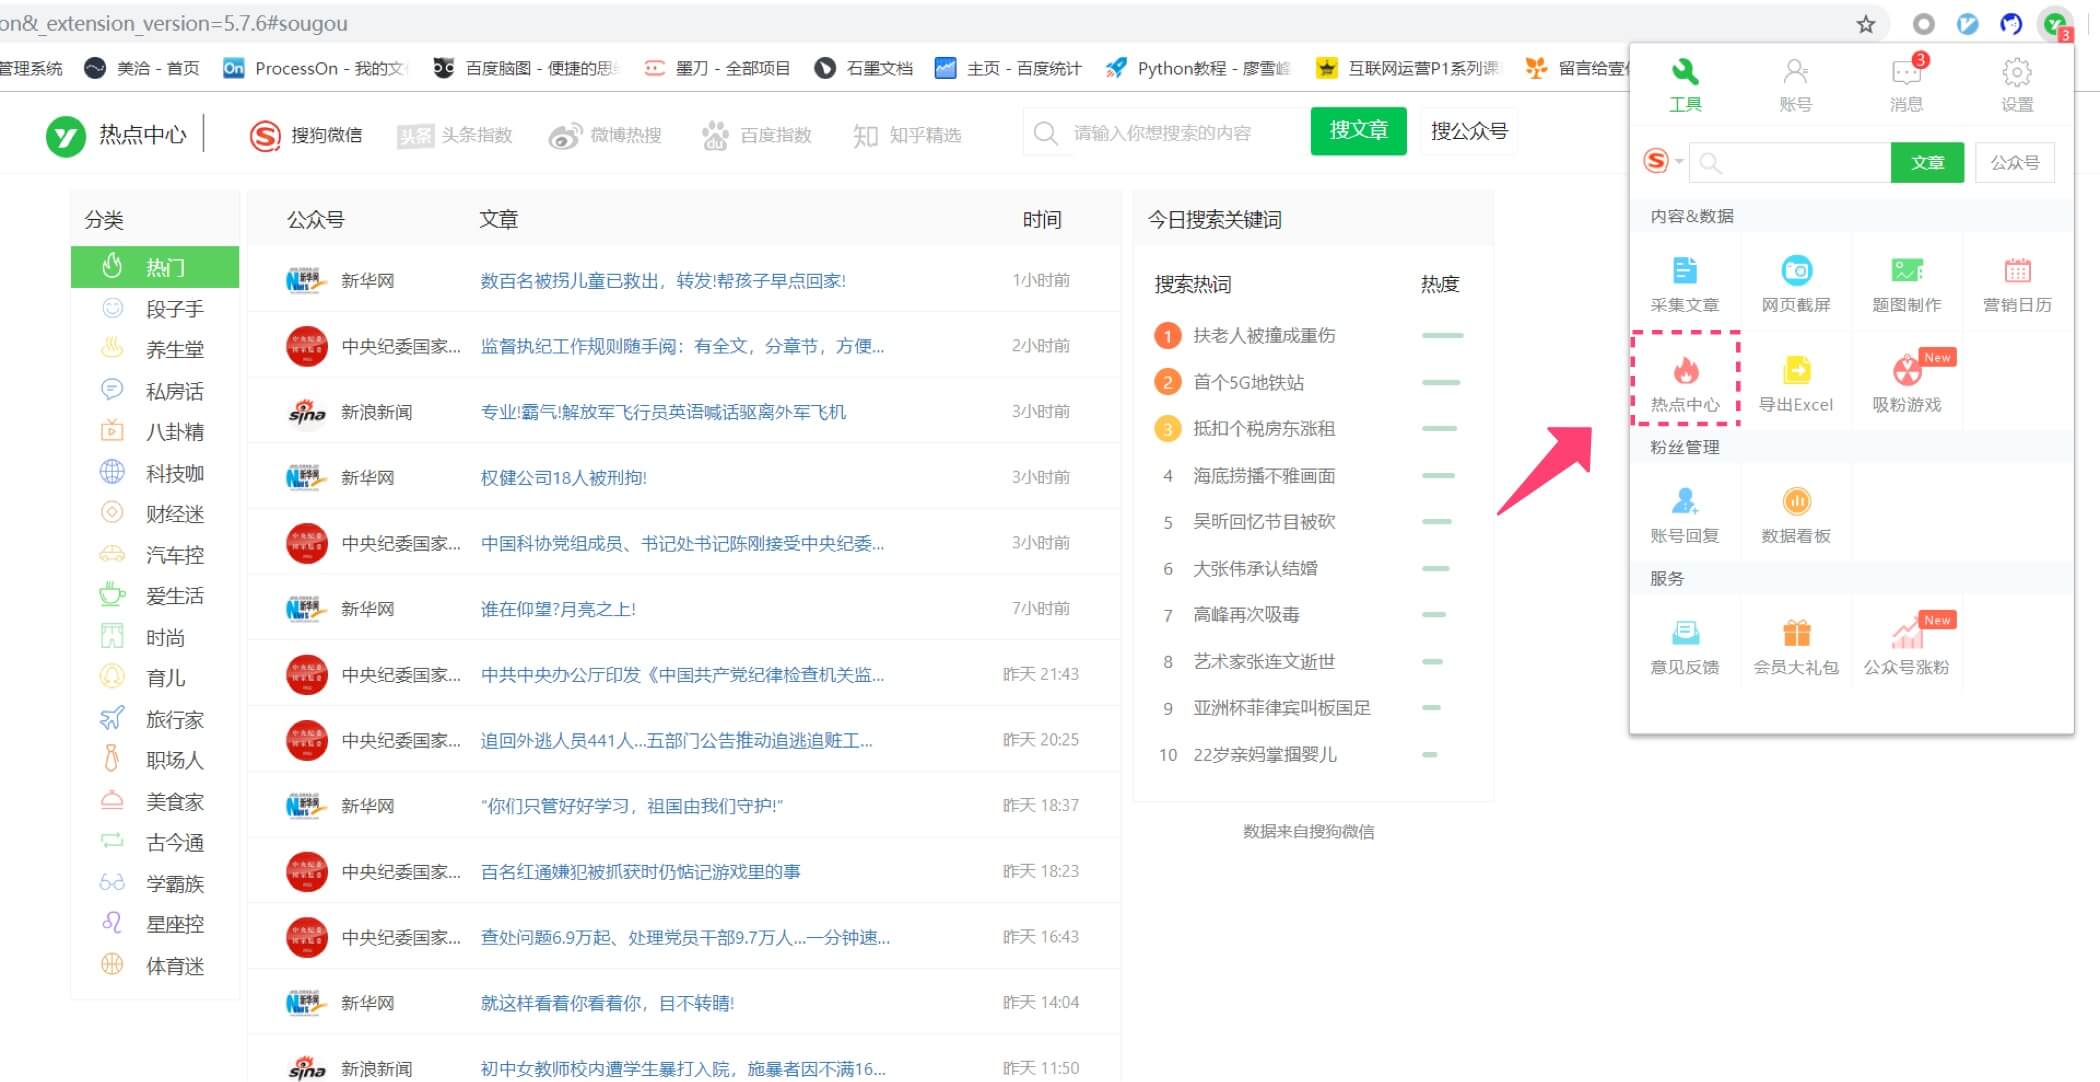Open the 石墨文档 bookmark
This screenshot has width=2100, height=1082.
[x=864, y=68]
